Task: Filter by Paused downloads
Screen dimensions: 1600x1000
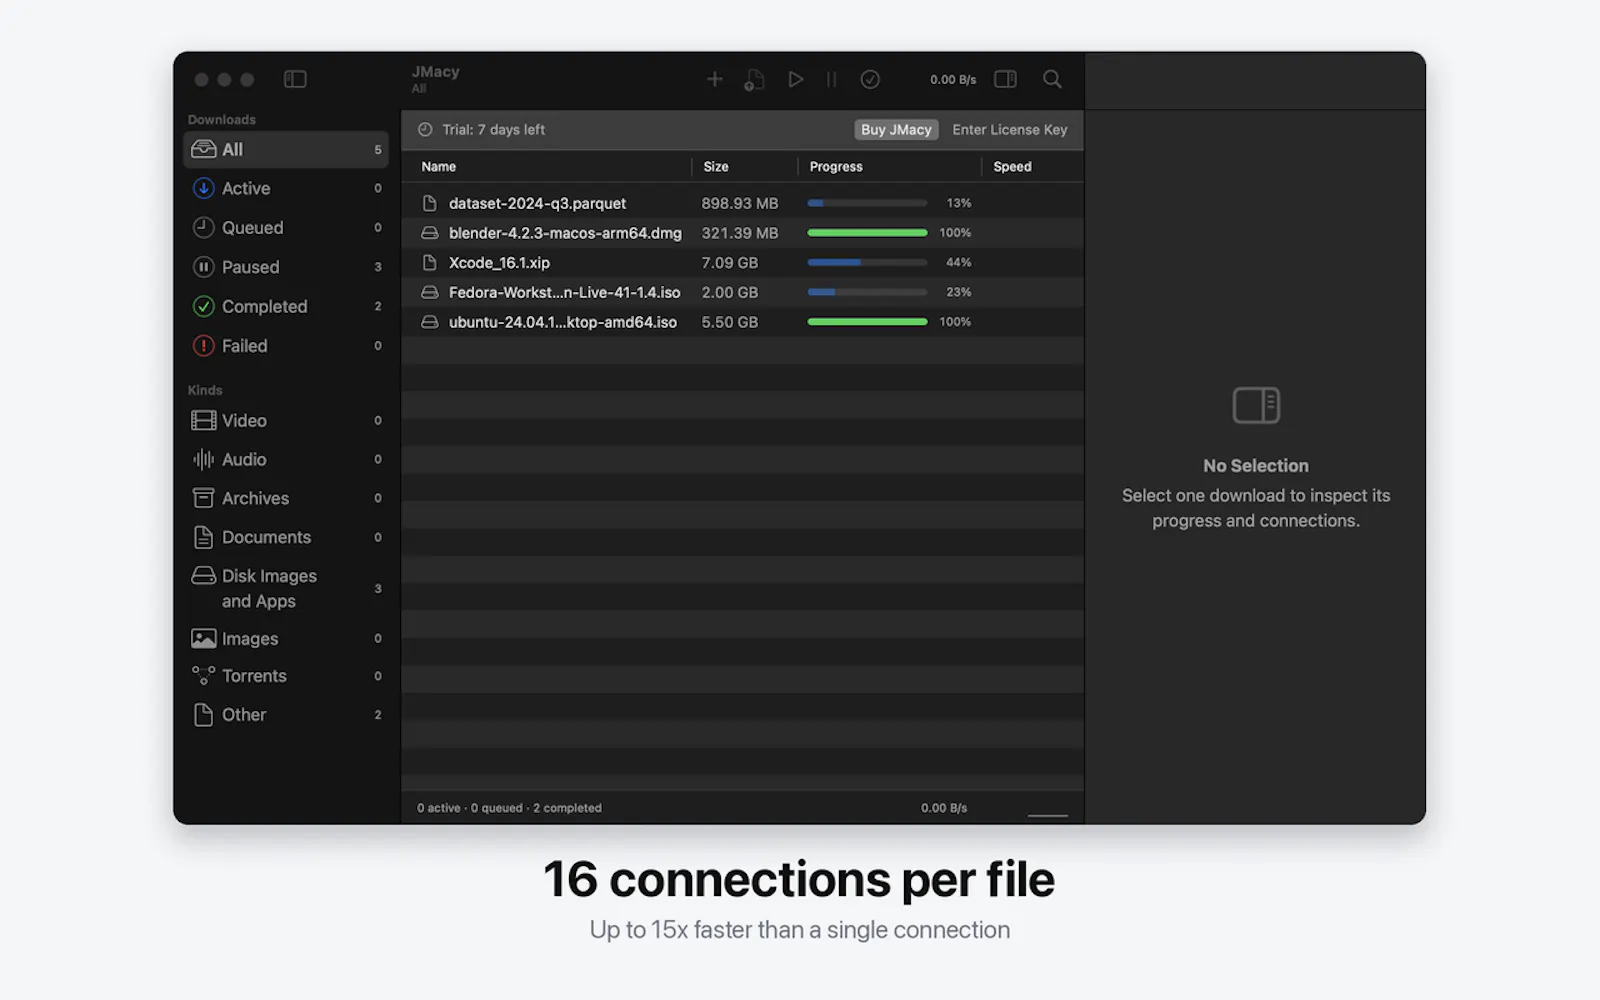Action: point(286,267)
